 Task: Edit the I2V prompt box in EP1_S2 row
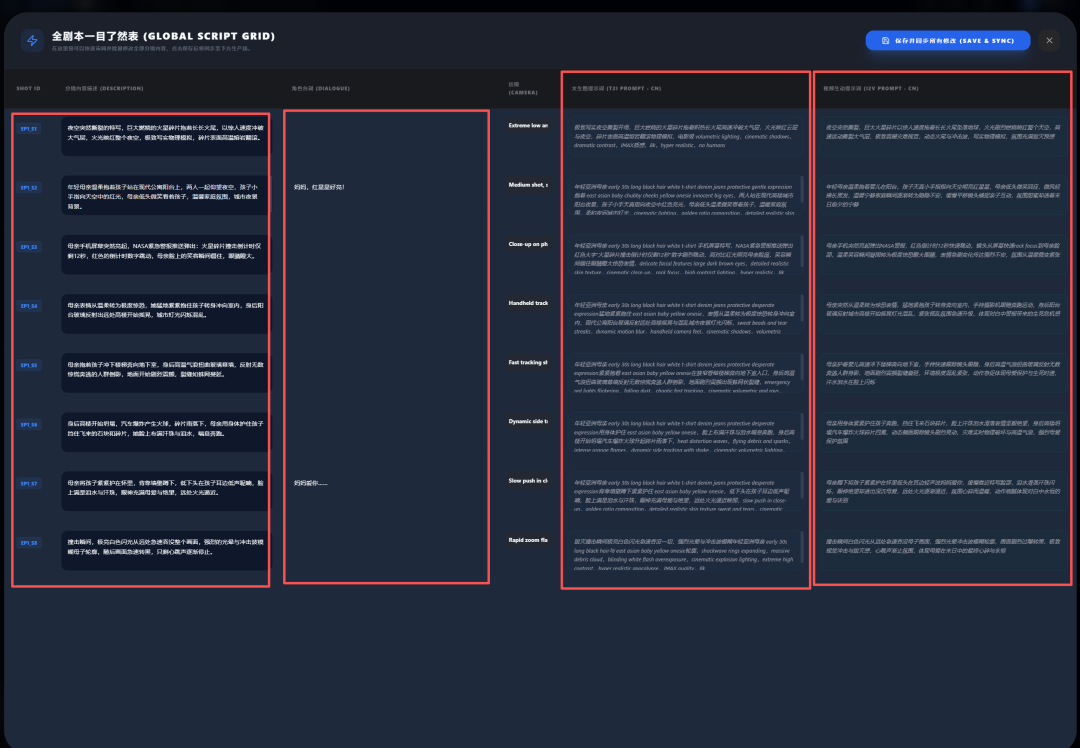[x=944, y=196]
